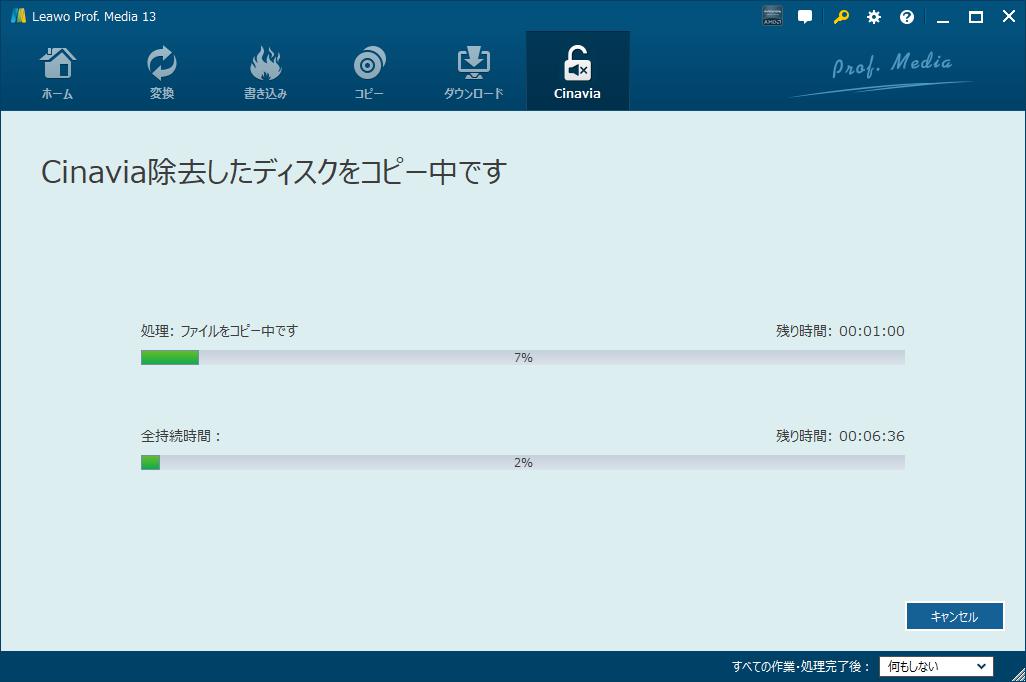Click the 全持続時間 label
The height and width of the screenshot is (682, 1026).
(181, 436)
